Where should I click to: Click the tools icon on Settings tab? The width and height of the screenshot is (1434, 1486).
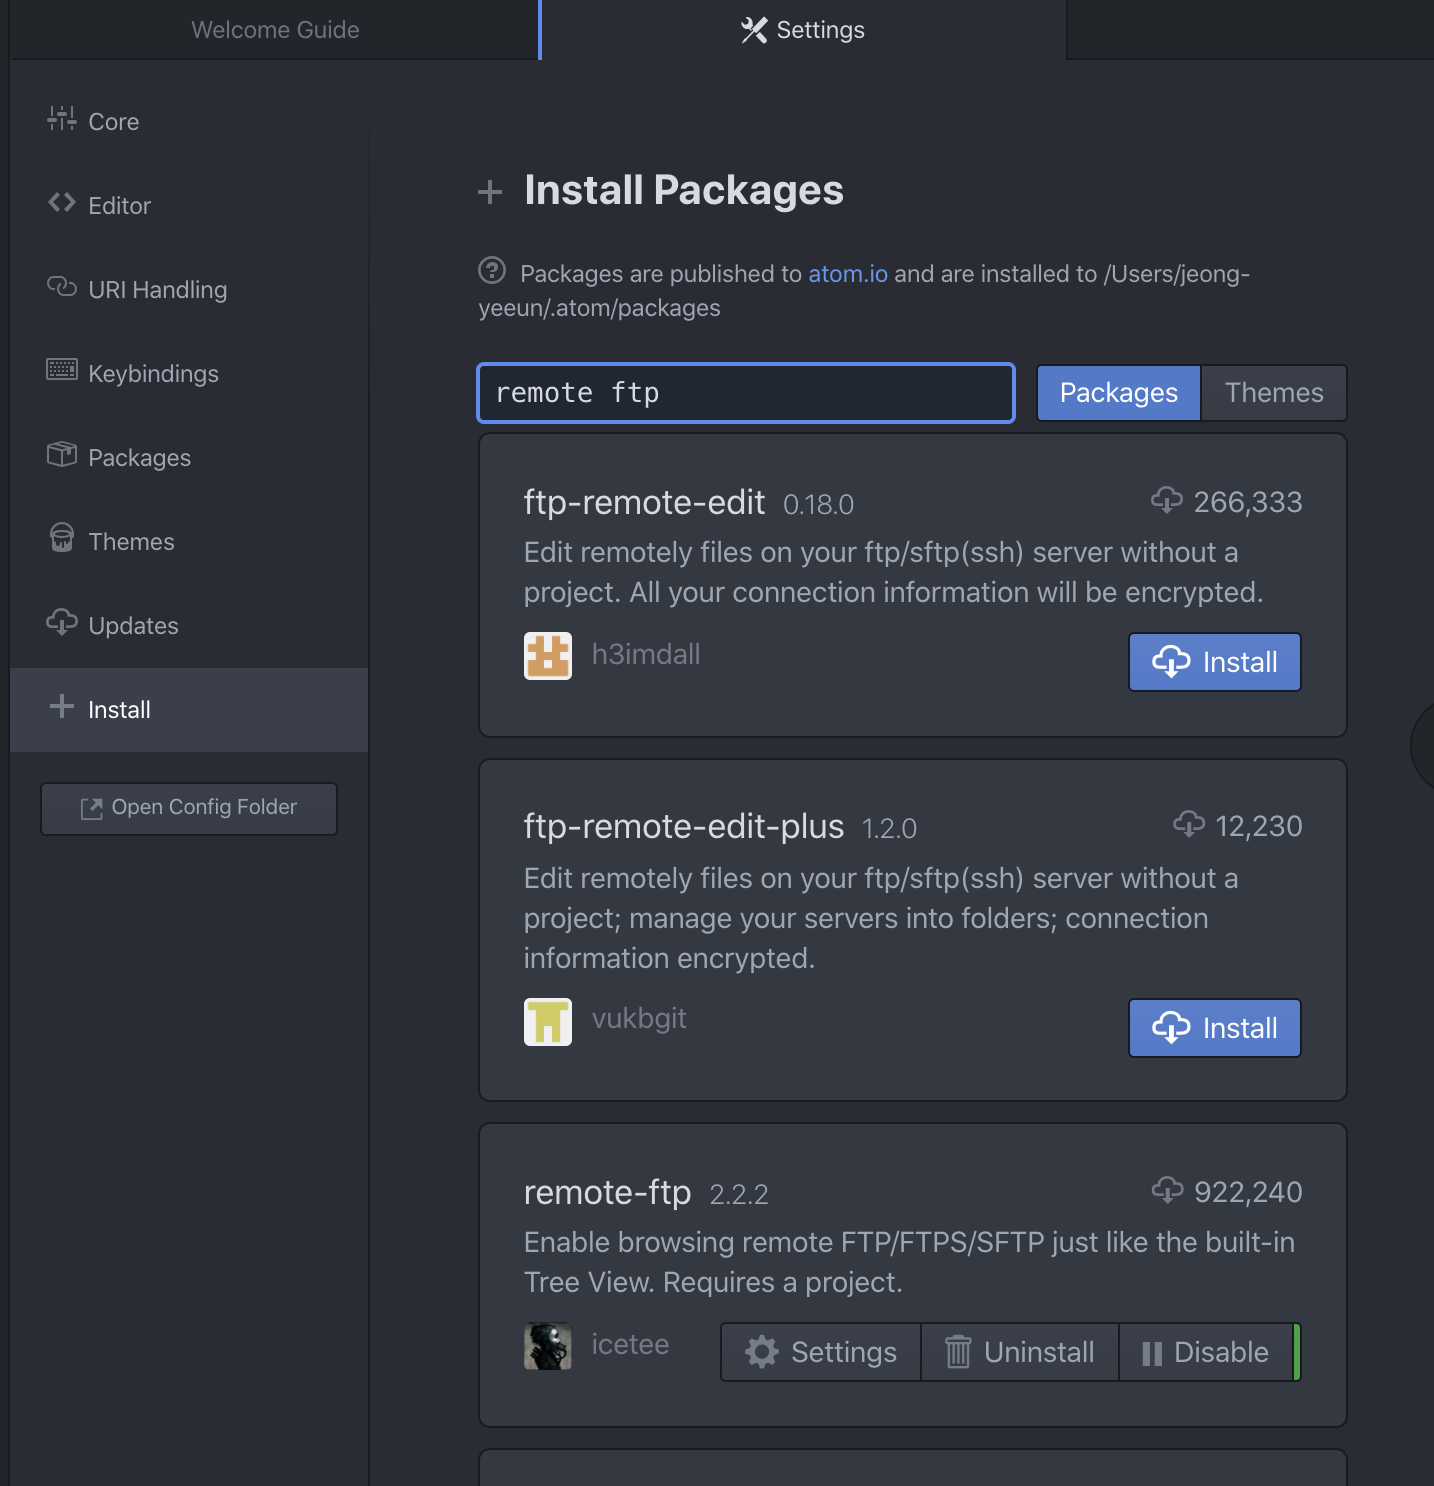tap(754, 30)
